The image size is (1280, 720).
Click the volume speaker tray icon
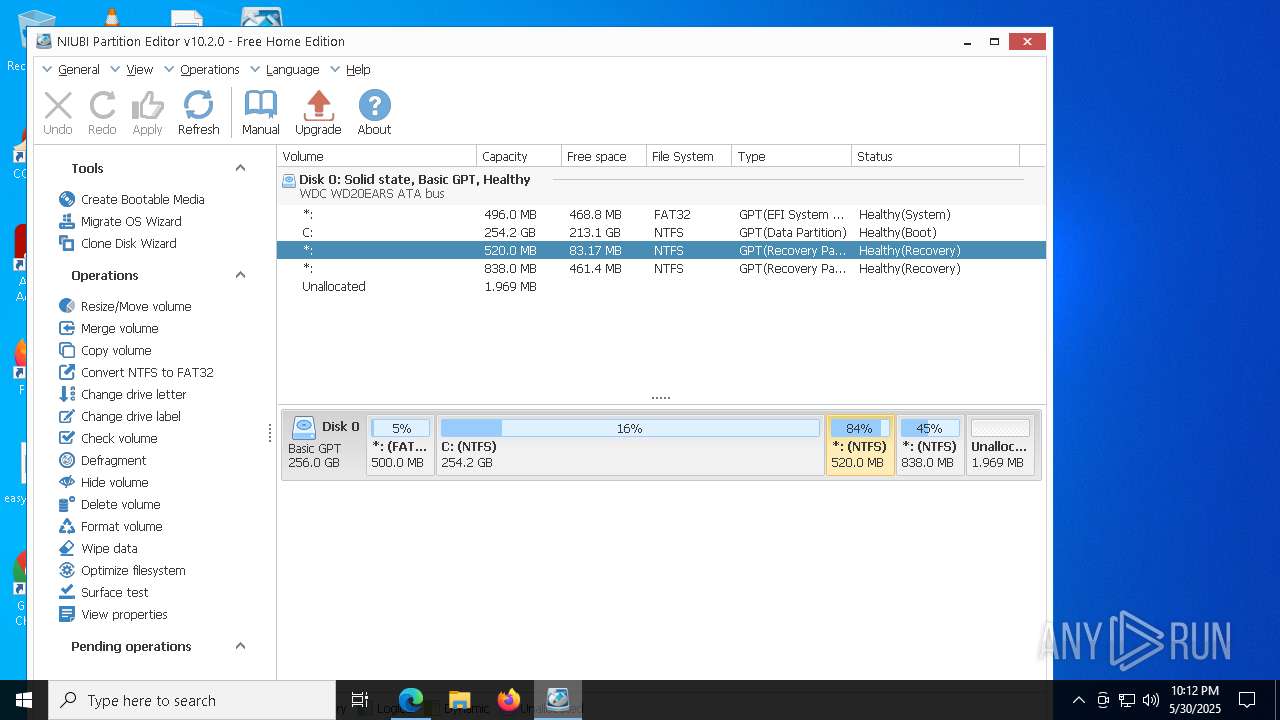[1150, 700]
